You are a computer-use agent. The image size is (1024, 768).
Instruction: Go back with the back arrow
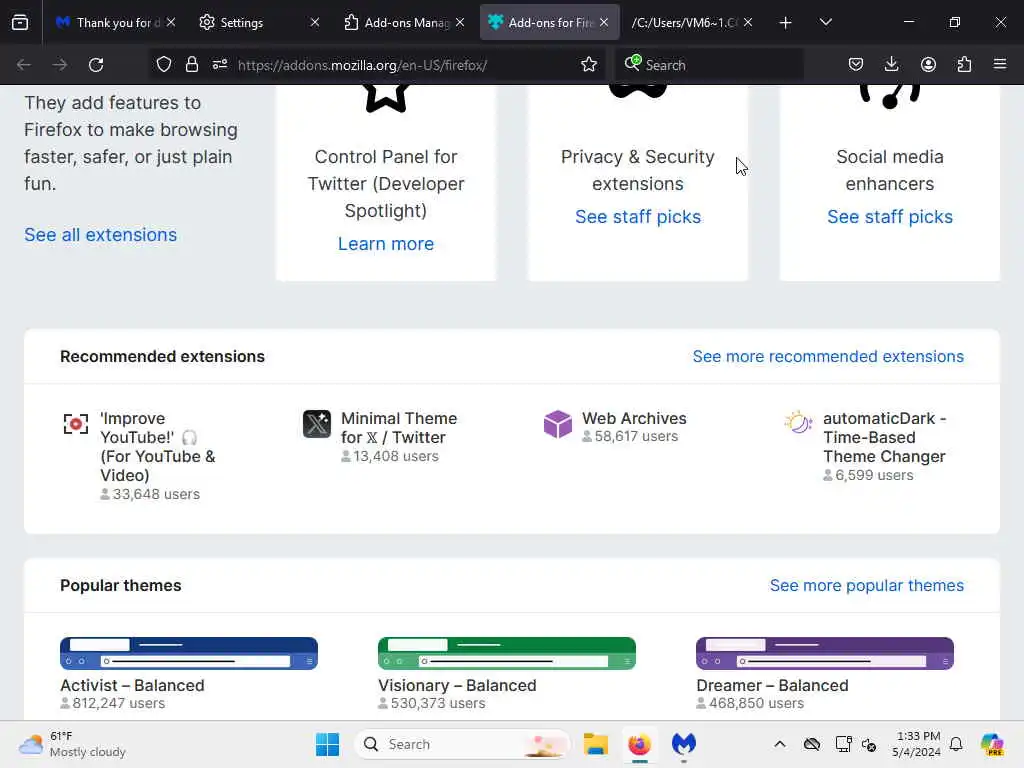pos(24,65)
